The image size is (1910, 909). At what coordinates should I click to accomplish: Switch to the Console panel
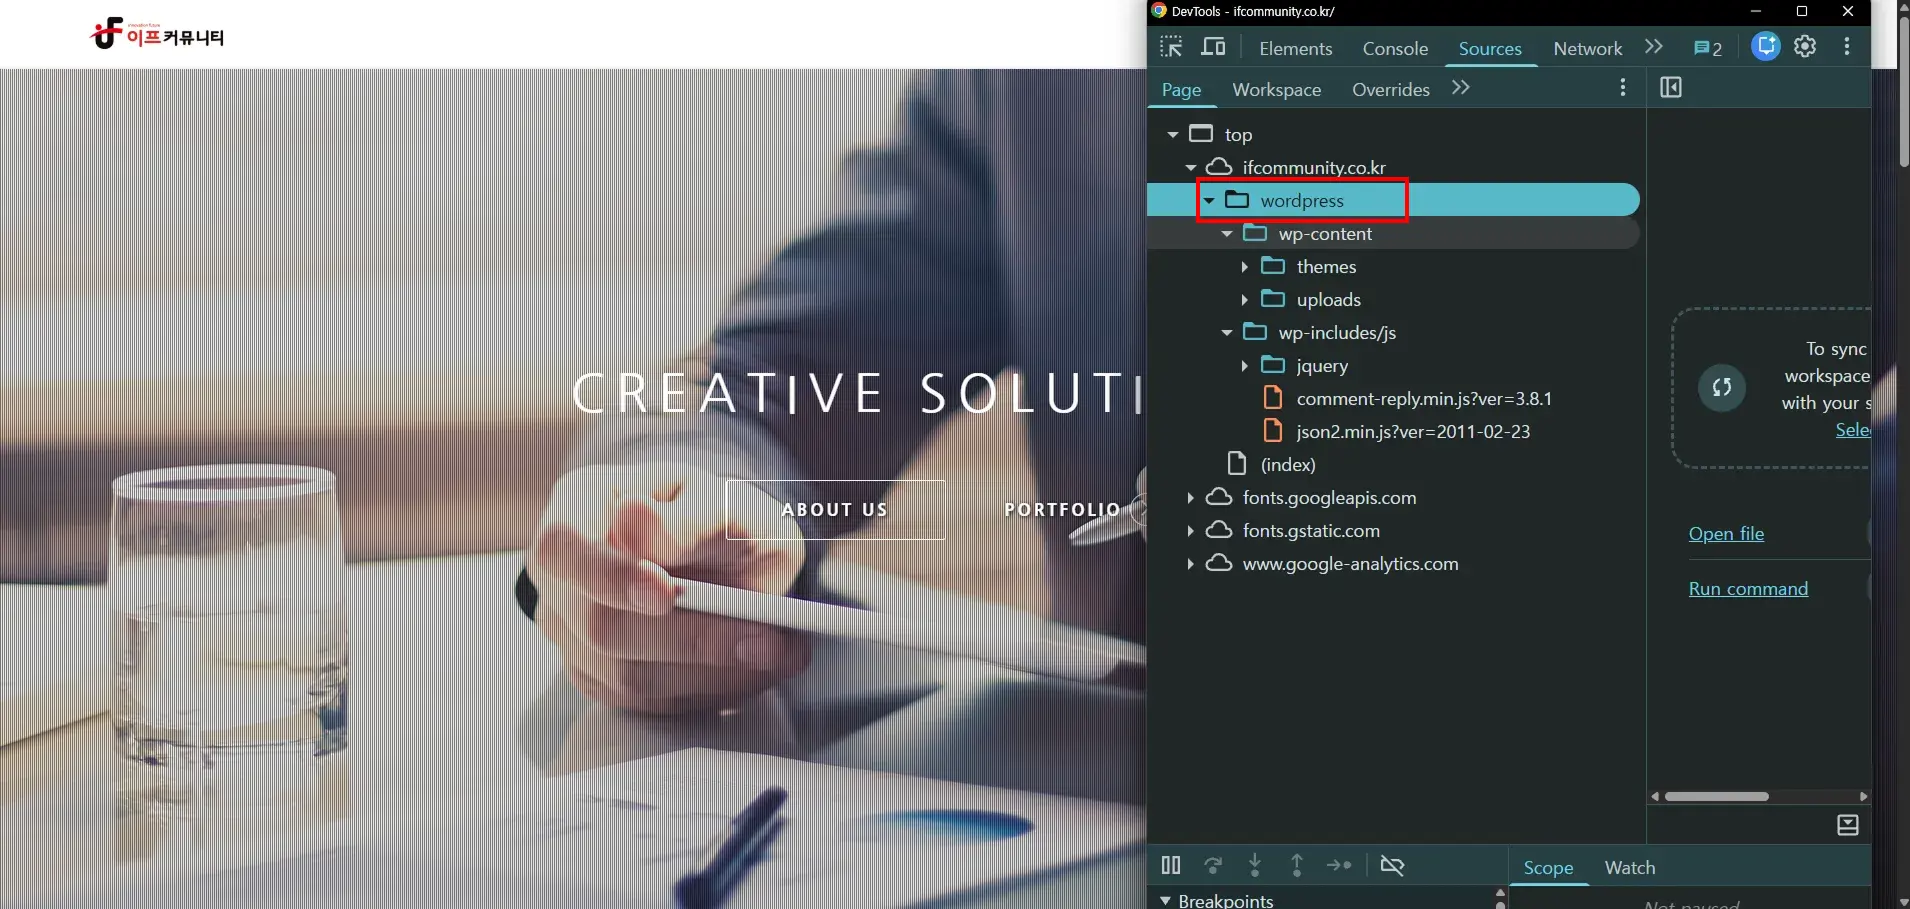pos(1395,48)
